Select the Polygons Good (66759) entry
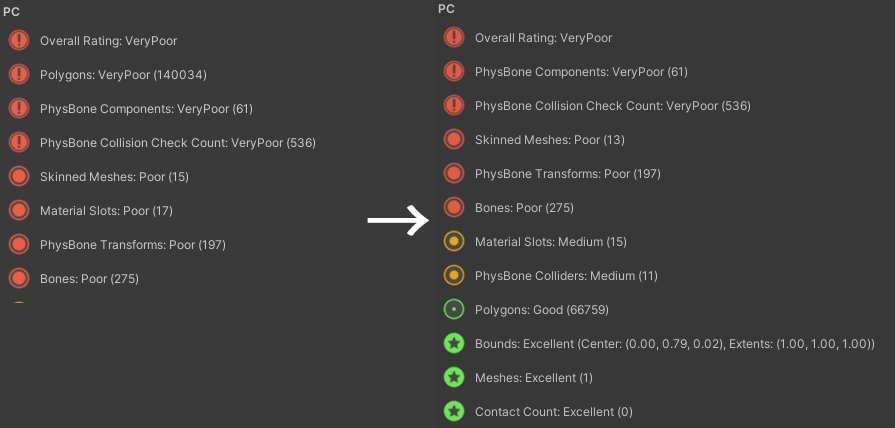 click(x=542, y=310)
